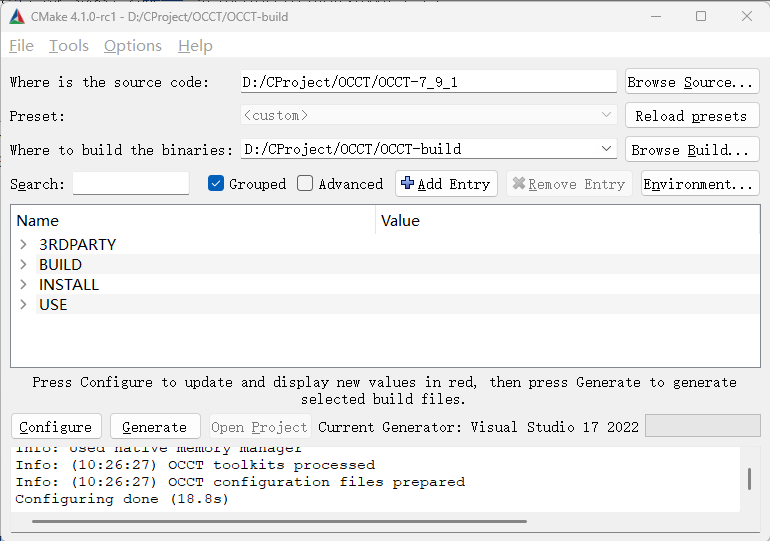Expand the BUILD group
Image resolution: width=770 pixels, height=541 pixels.
coord(23,264)
